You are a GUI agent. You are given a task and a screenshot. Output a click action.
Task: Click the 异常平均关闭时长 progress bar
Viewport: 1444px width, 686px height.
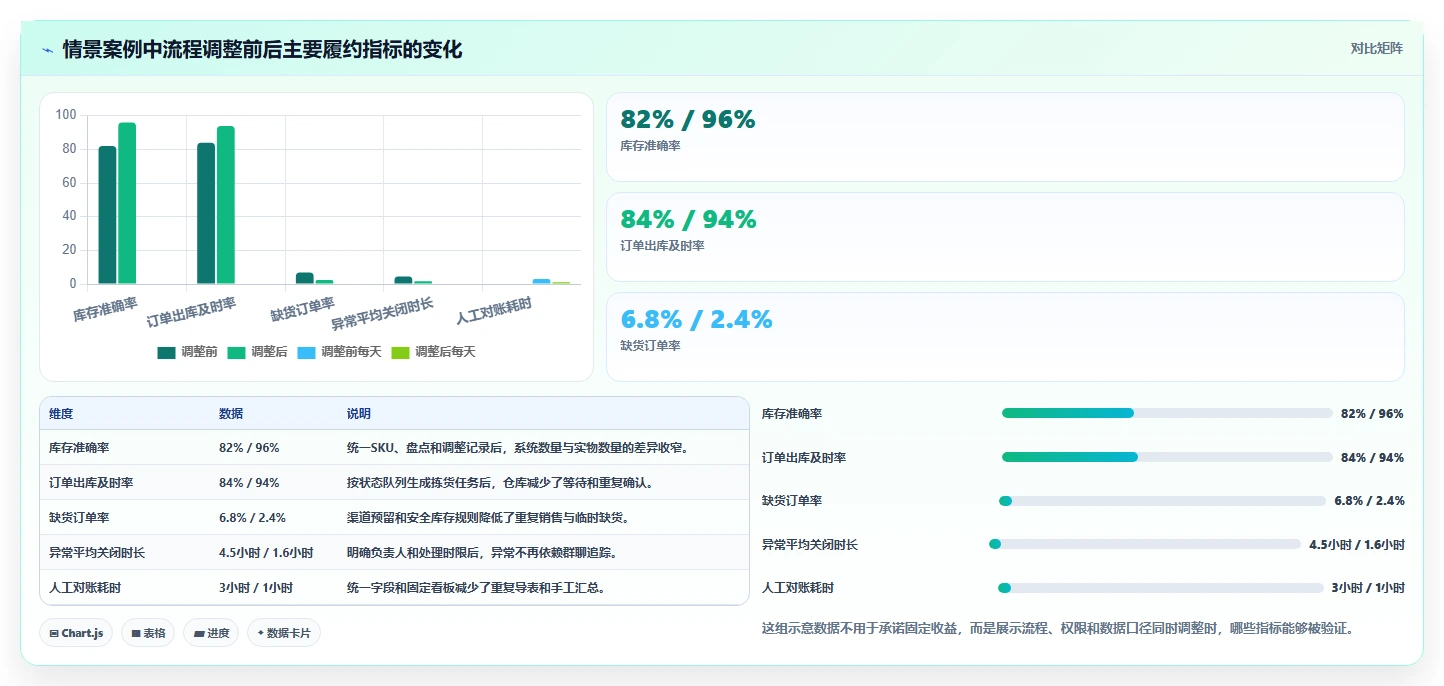click(1145, 544)
